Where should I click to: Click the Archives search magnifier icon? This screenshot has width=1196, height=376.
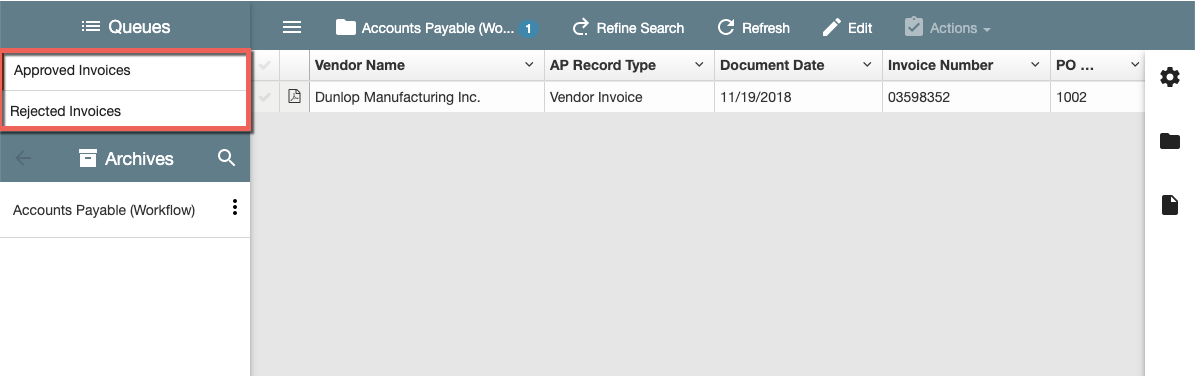click(x=226, y=158)
